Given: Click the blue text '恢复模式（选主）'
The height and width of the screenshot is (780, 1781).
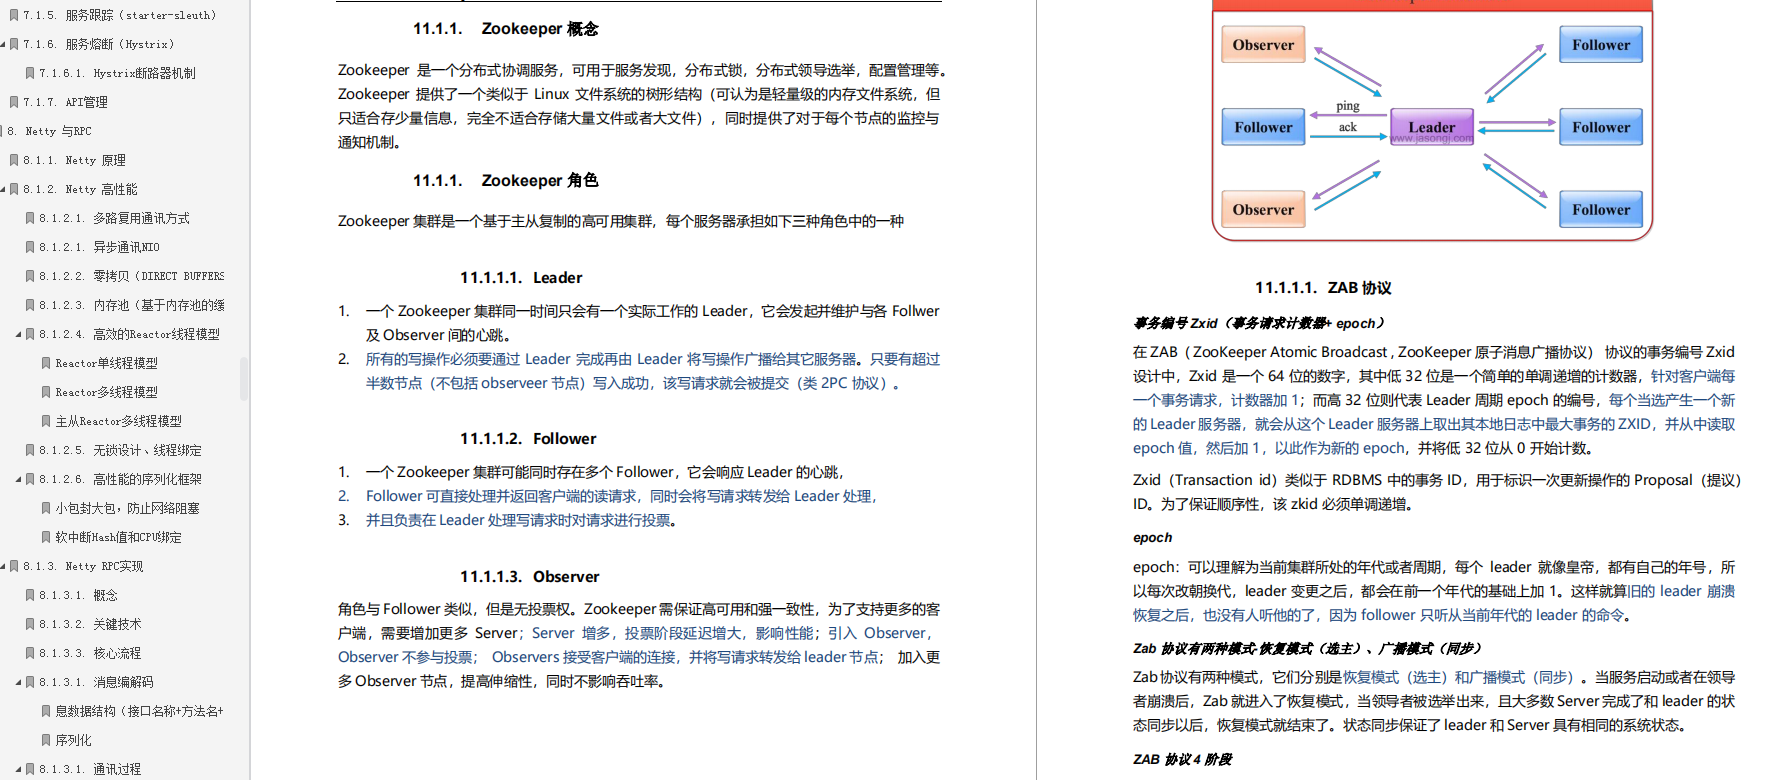Looking at the screenshot, I should tap(1396, 678).
